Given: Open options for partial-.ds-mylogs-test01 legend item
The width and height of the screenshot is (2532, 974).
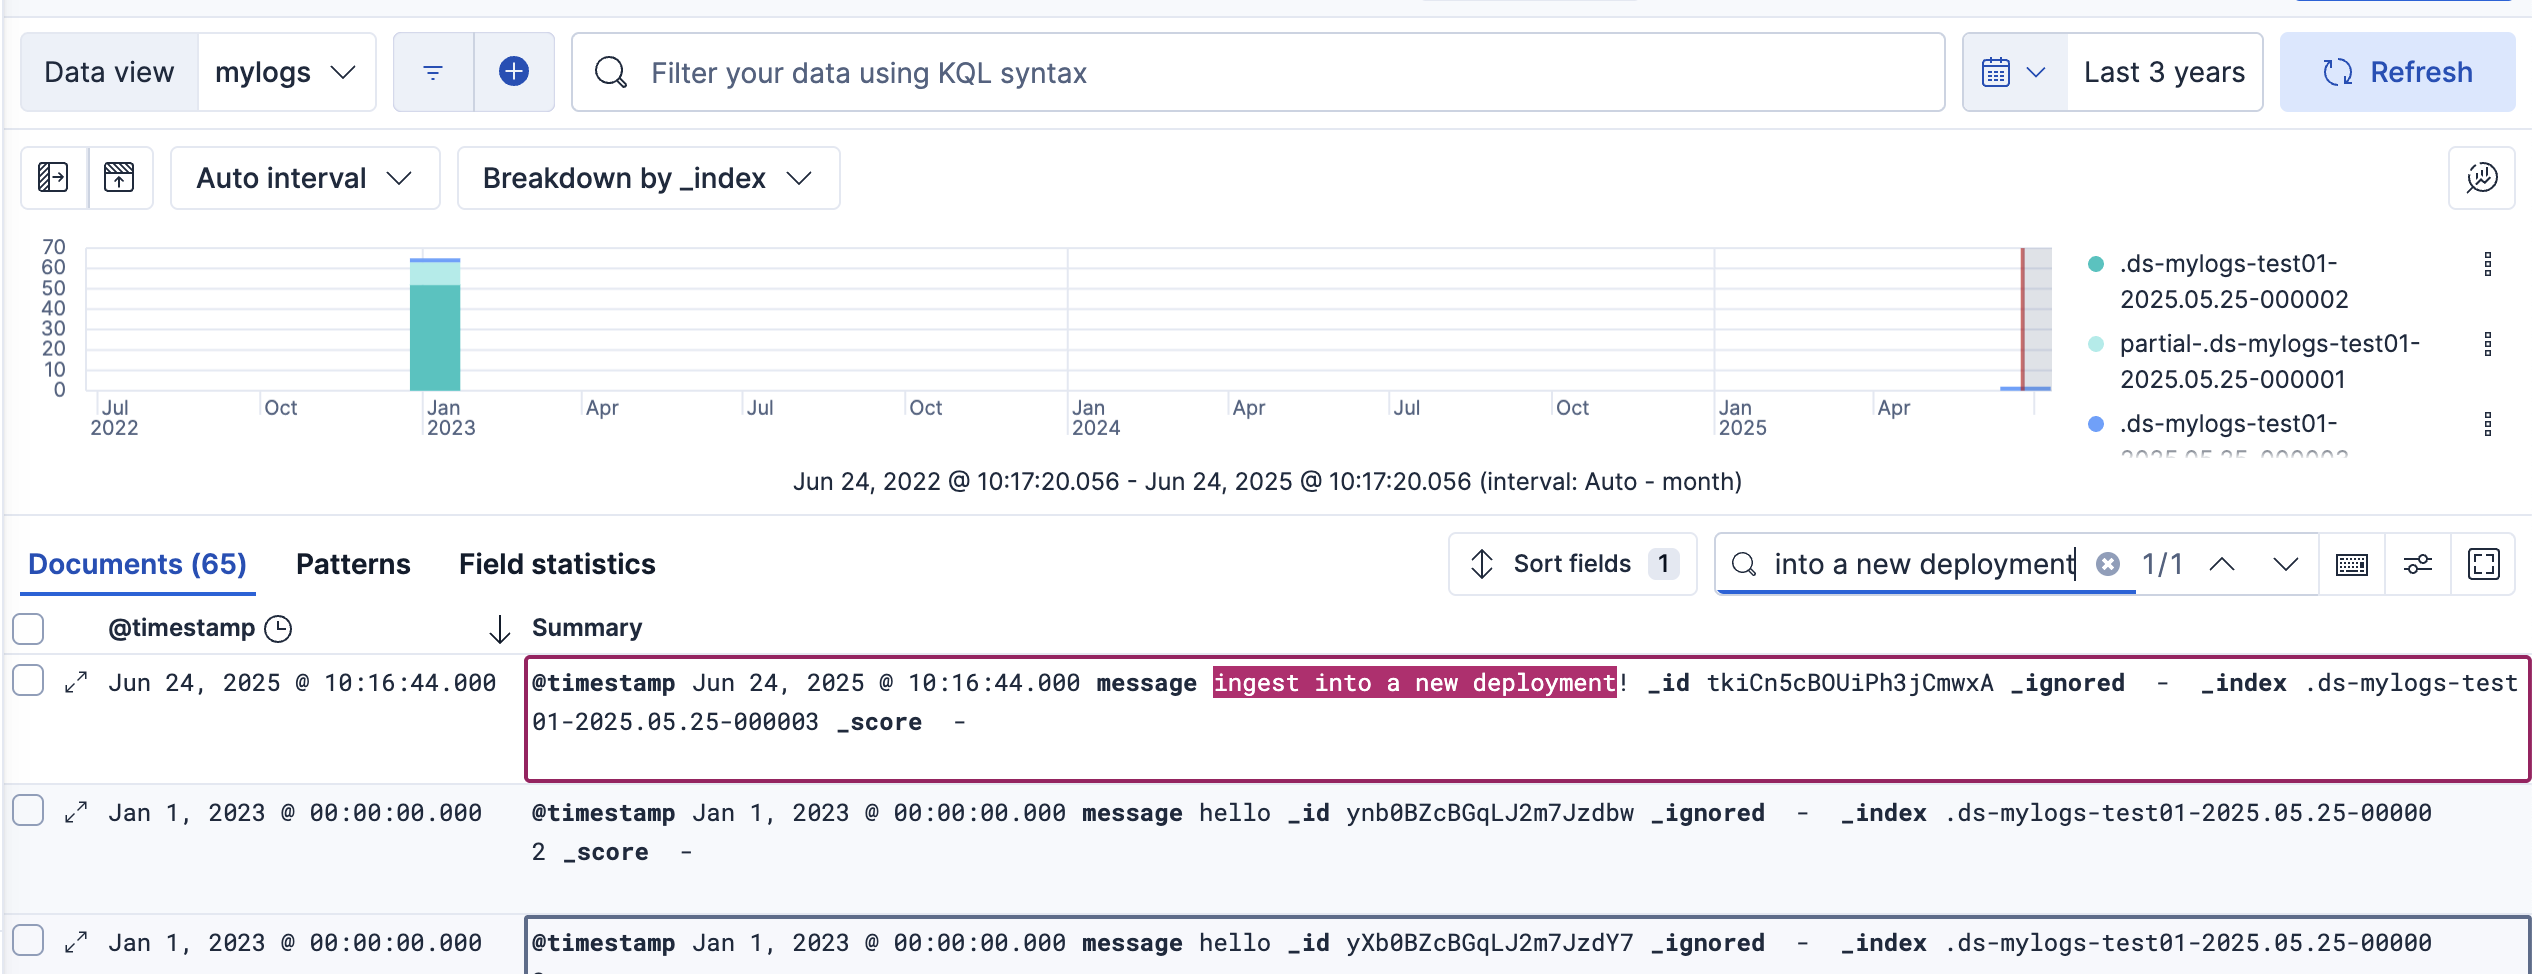Looking at the screenshot, I should pos(2488,344).
